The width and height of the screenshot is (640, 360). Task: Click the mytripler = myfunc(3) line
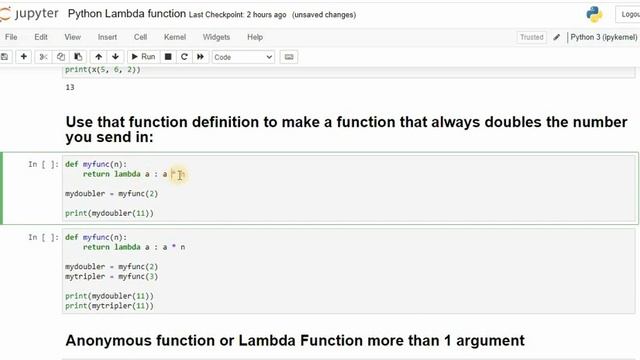(x=111, y=276)
